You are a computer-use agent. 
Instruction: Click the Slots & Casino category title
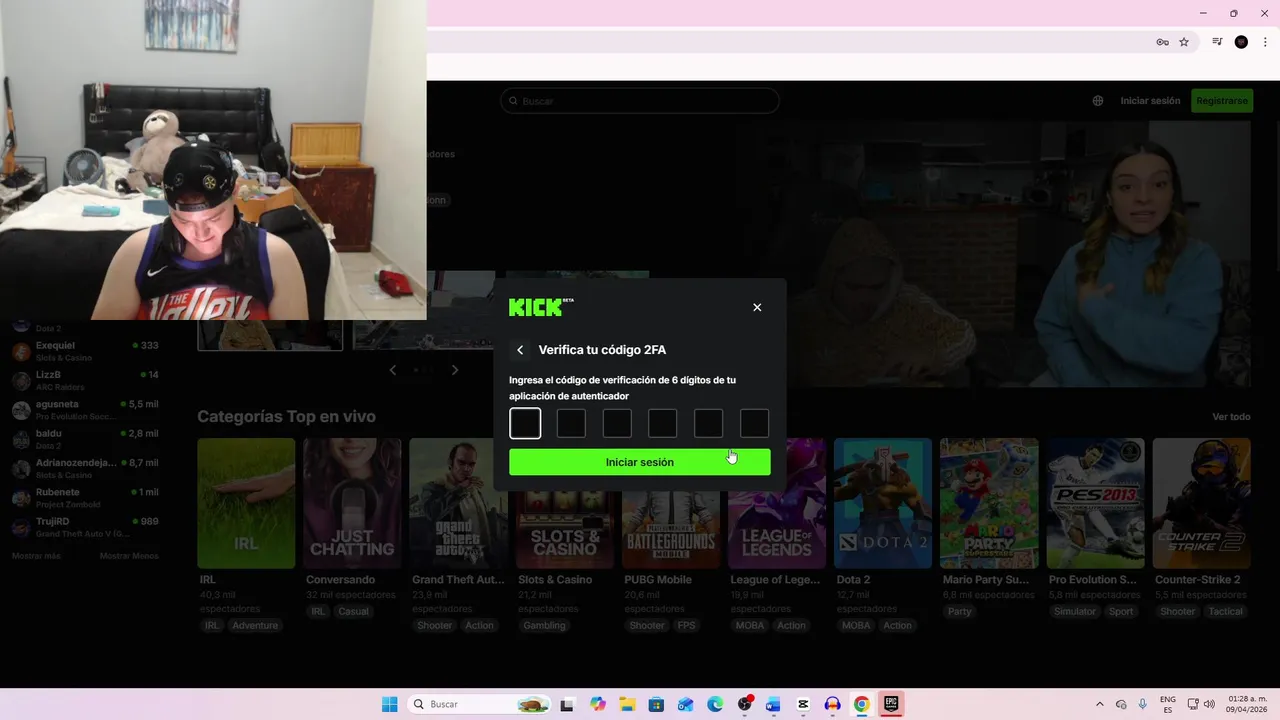point(555,580)
